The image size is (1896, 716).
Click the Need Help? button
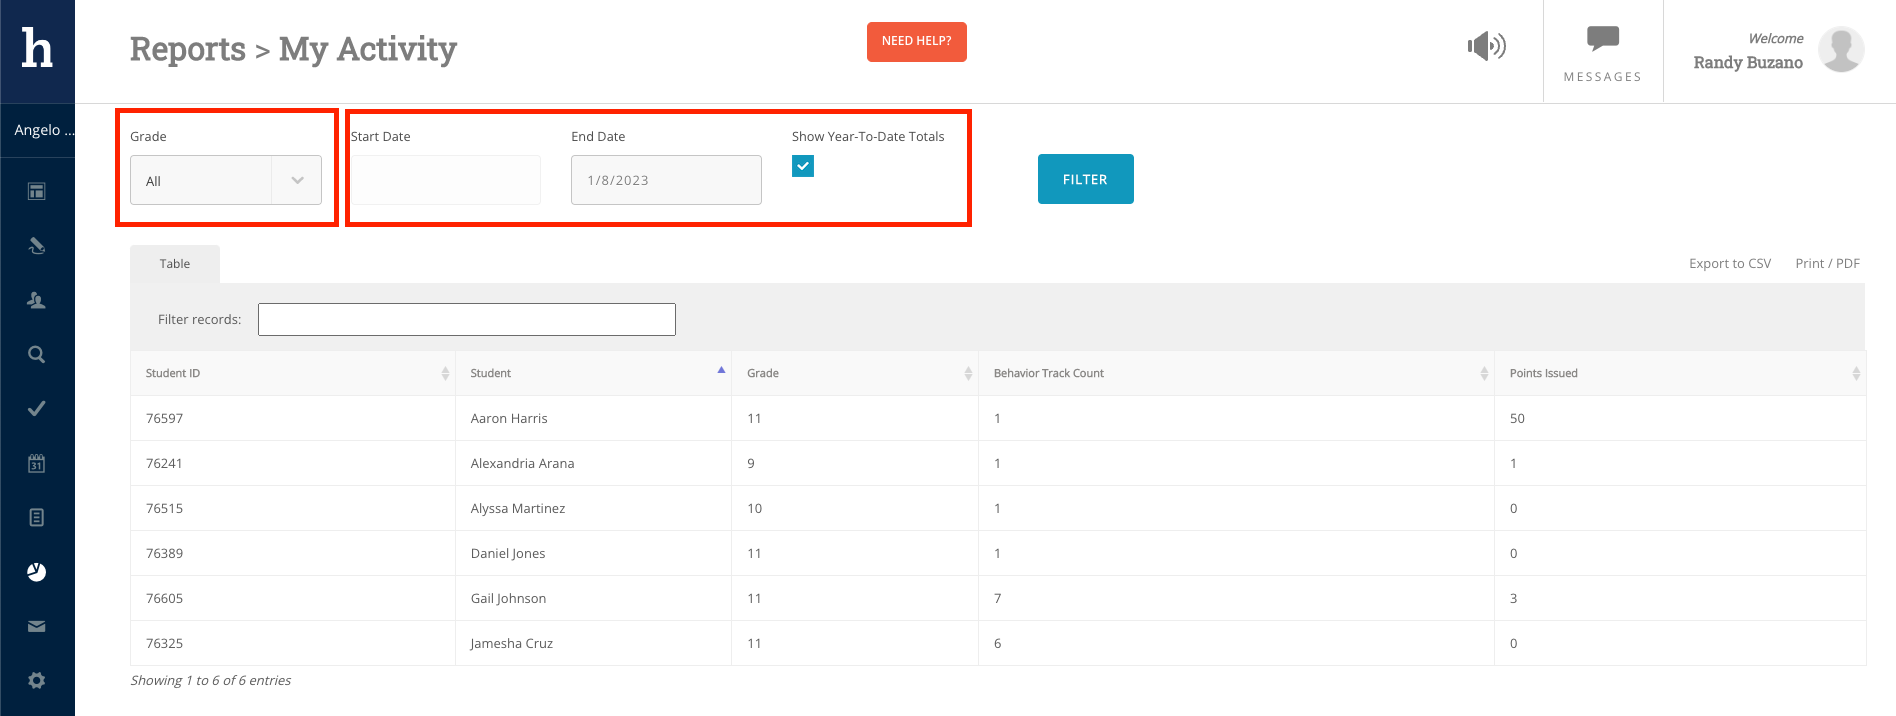(x=916, y=42)
